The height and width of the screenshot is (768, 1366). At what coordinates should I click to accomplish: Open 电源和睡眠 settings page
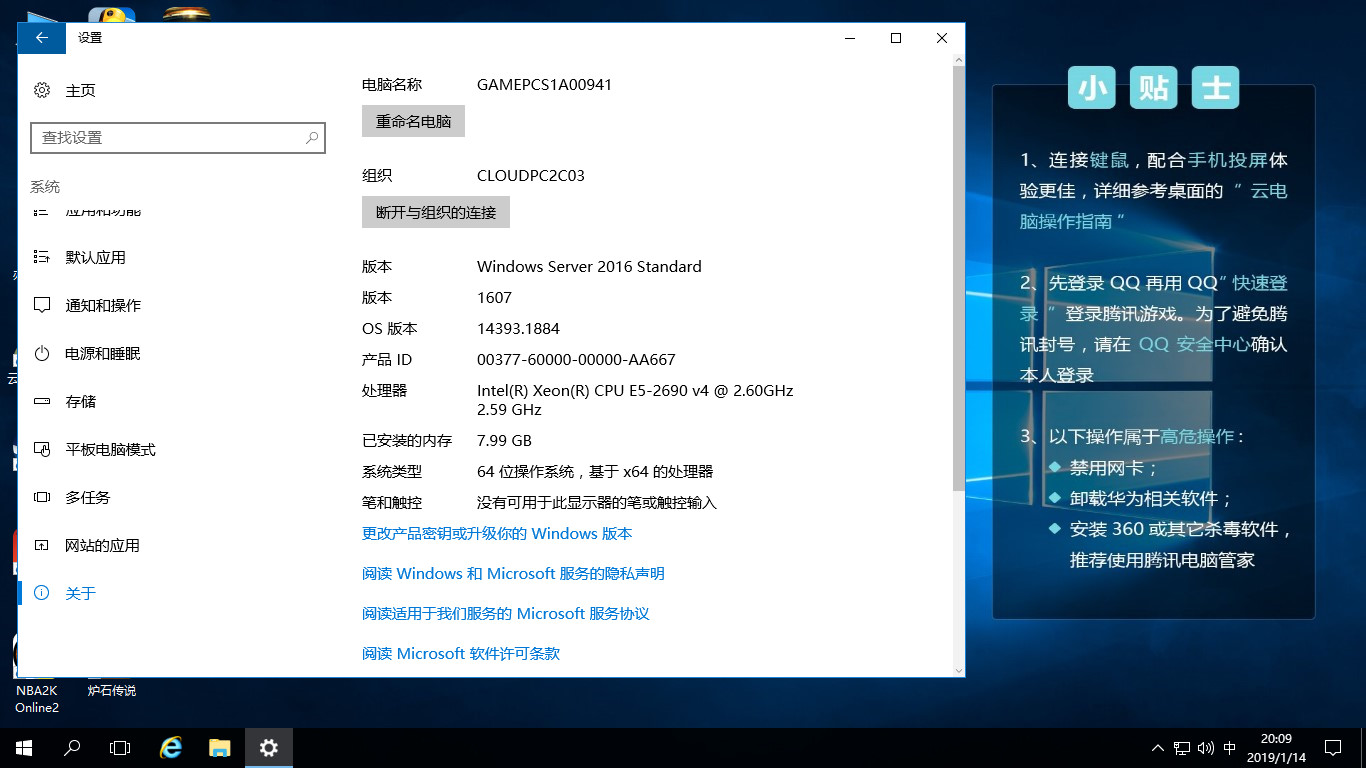[103, 353]
